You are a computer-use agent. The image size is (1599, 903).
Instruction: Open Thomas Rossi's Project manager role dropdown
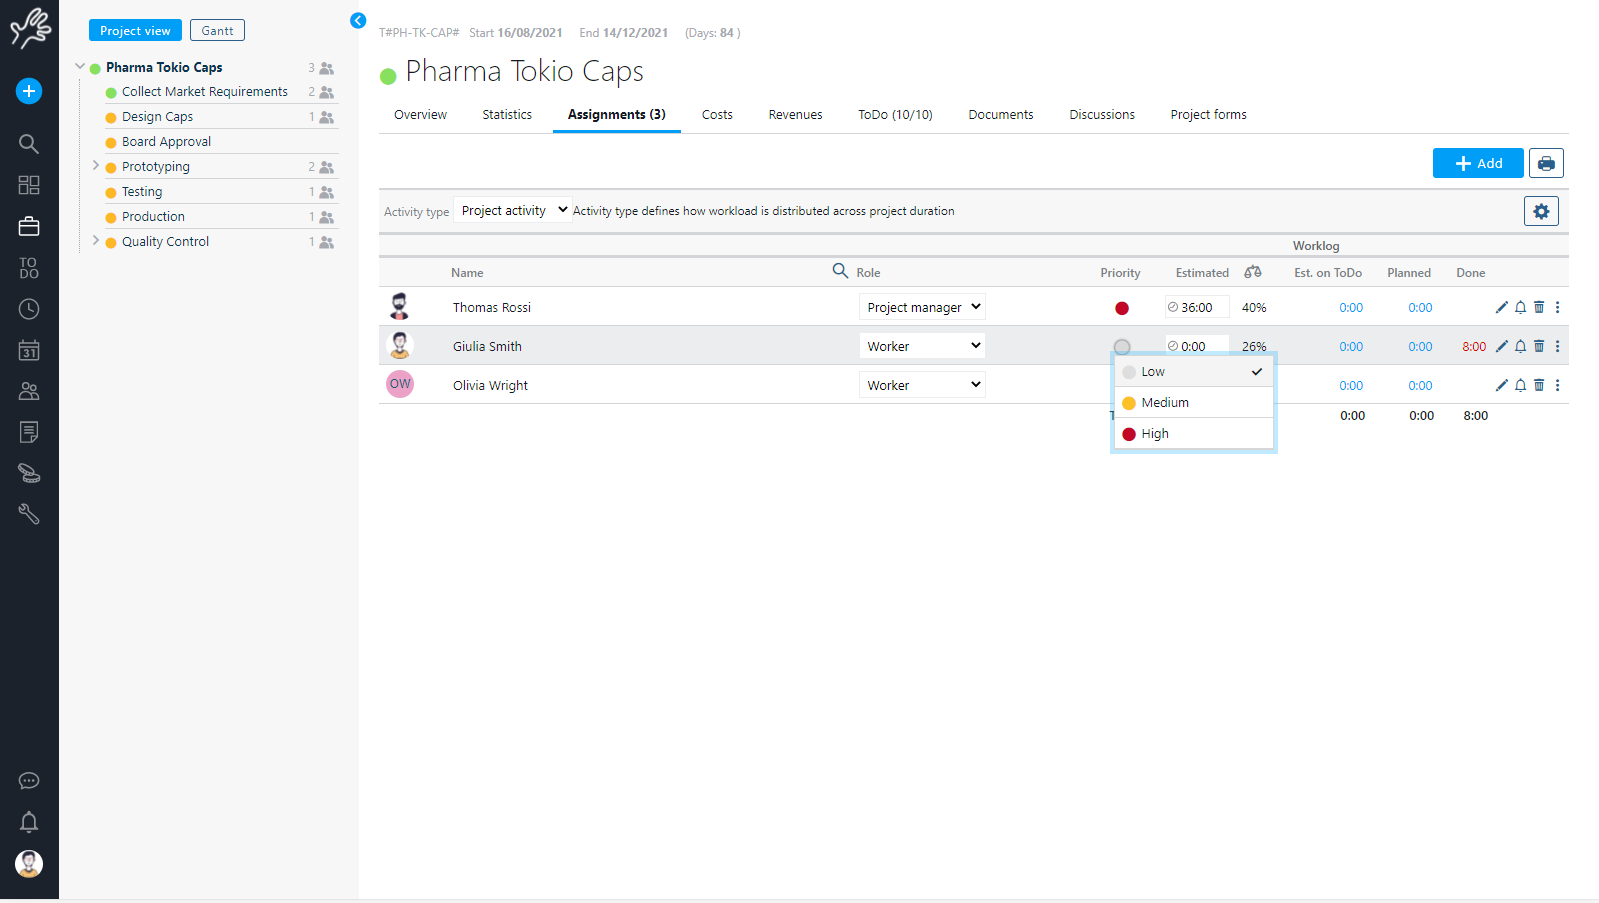[x=922, y=307]
